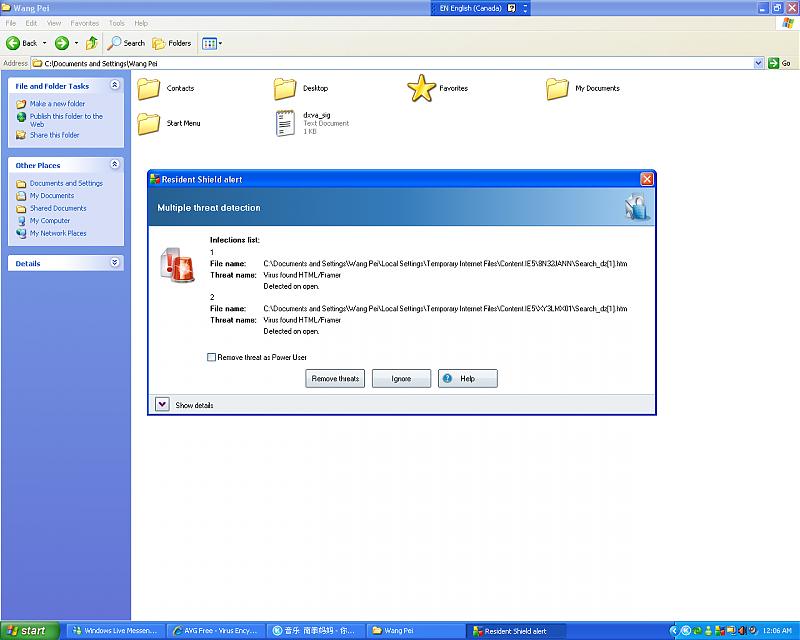Check Remove threat as Power User
This screenshot has width=800, height=640.
coord(211,357)
